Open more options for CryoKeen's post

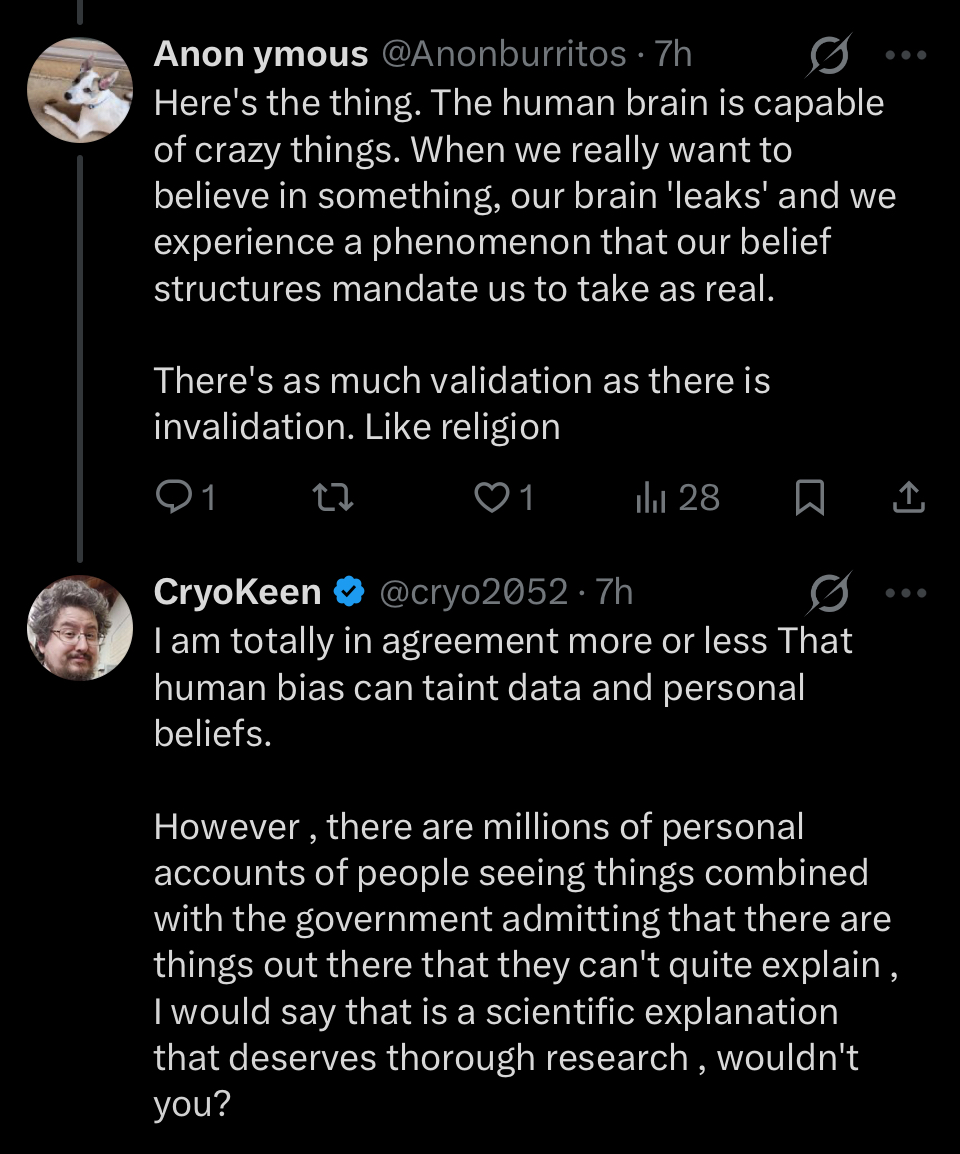click(x=906, y=593)
